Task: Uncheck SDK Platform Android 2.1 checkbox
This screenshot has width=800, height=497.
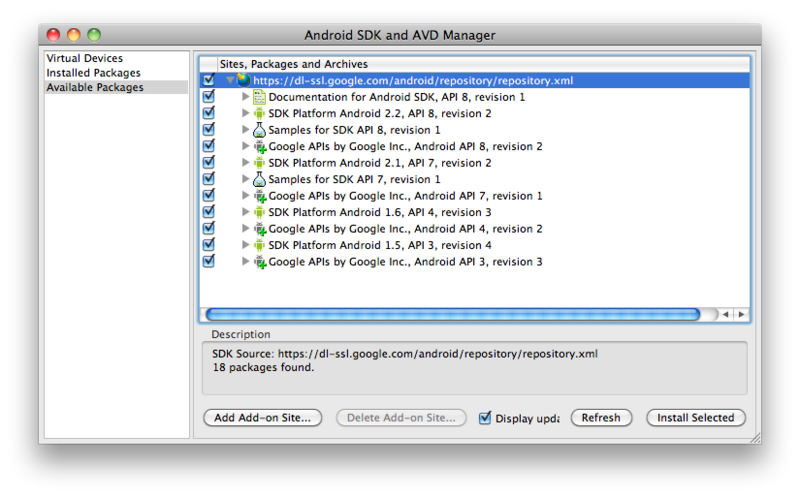Action: 209,162
